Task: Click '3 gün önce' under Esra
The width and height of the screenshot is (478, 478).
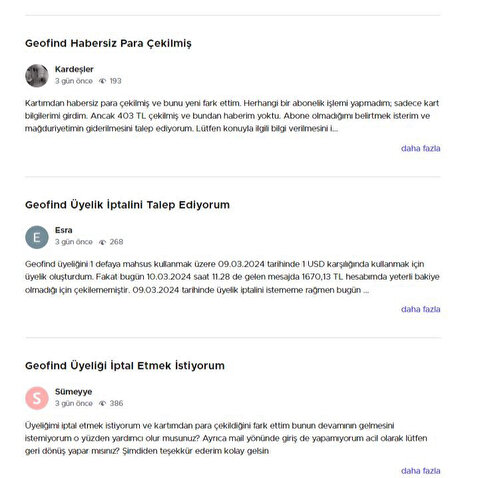Action: point(74,242)
